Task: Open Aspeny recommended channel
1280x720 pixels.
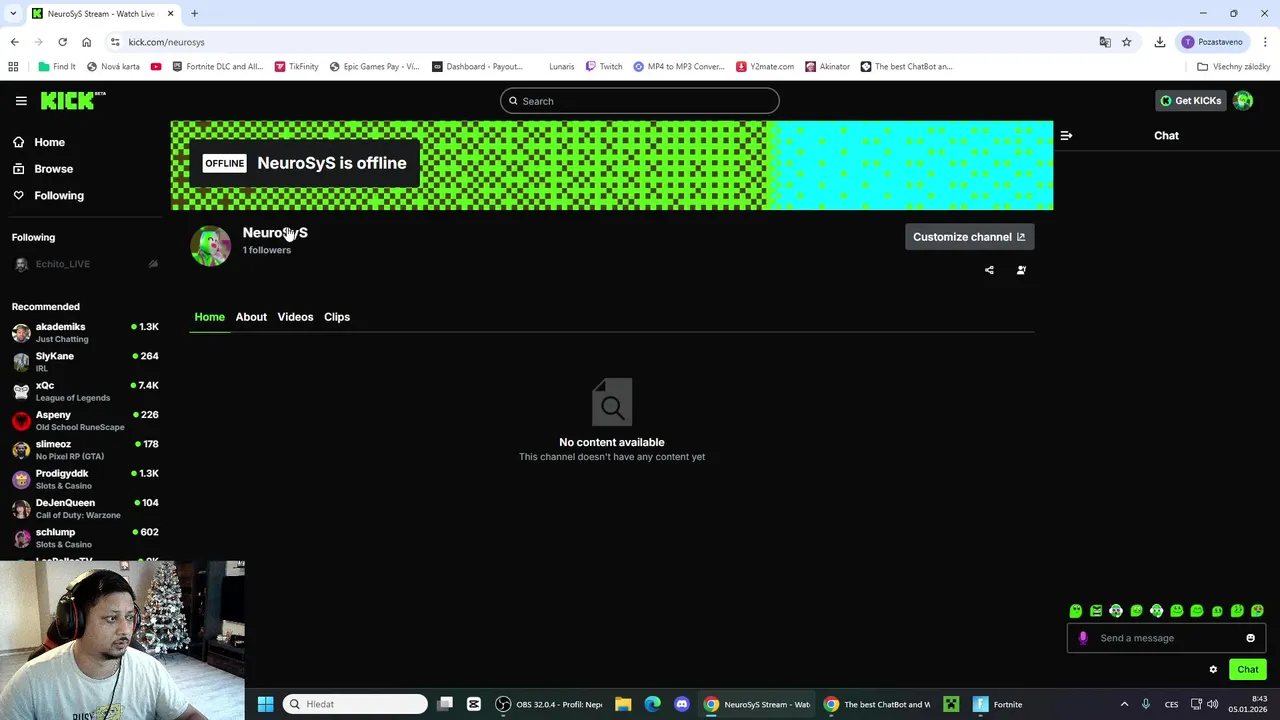Action: [85, 420]
